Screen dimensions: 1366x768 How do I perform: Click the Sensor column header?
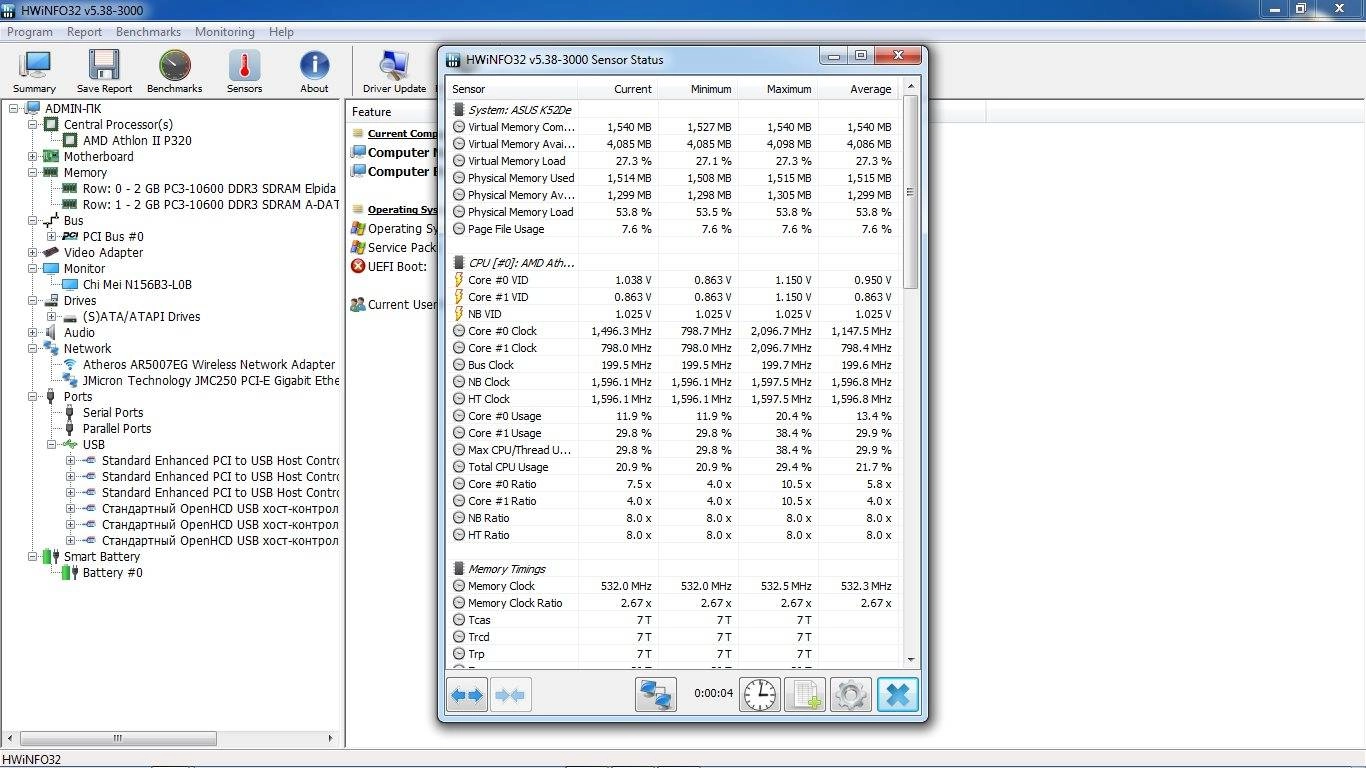click(512, 89)
